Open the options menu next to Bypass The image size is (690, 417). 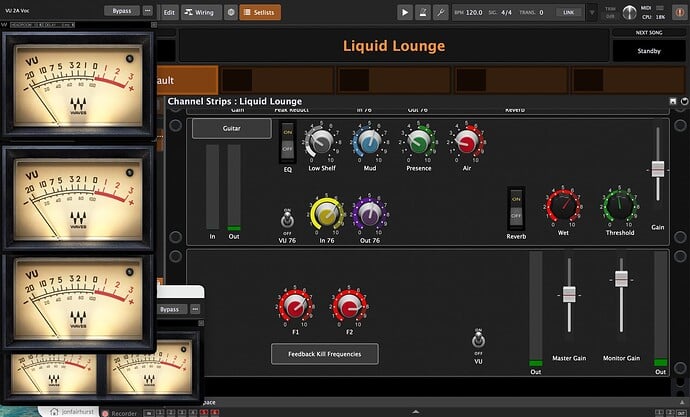tap(148, 11)
